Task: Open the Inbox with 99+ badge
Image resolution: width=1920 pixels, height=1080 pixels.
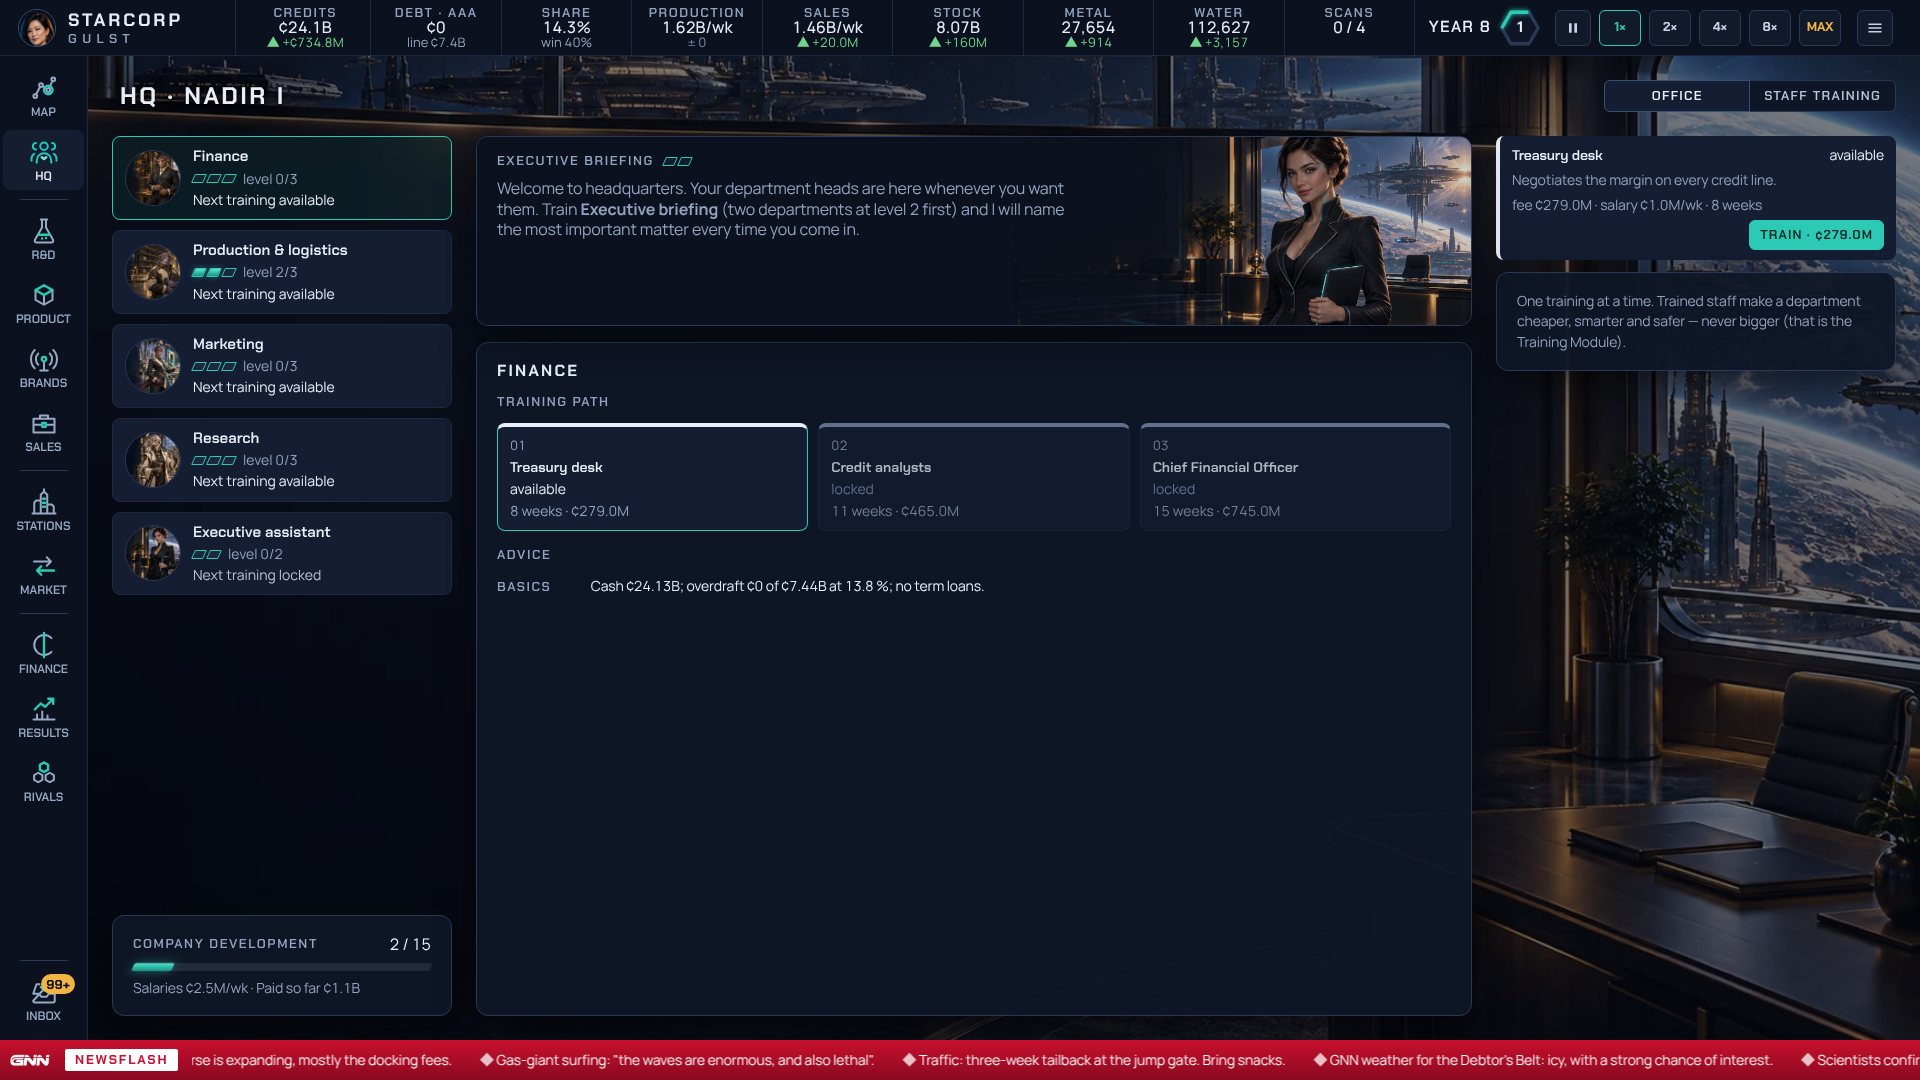Action: coord(43,999)
